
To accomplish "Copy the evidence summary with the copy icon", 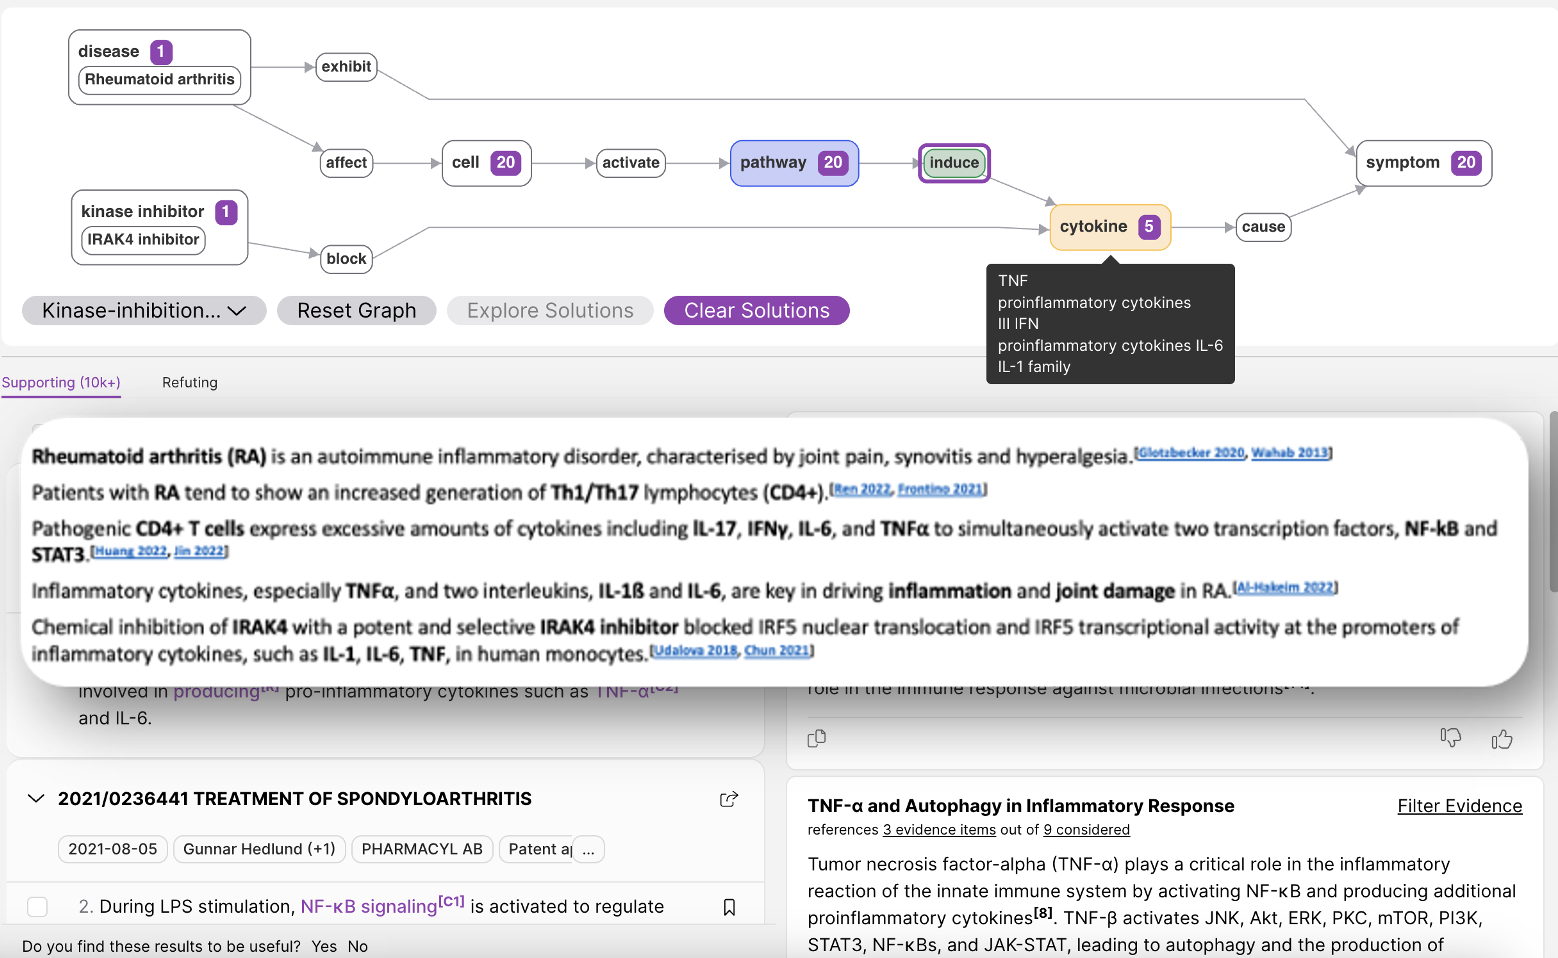I will click(817, 738).
